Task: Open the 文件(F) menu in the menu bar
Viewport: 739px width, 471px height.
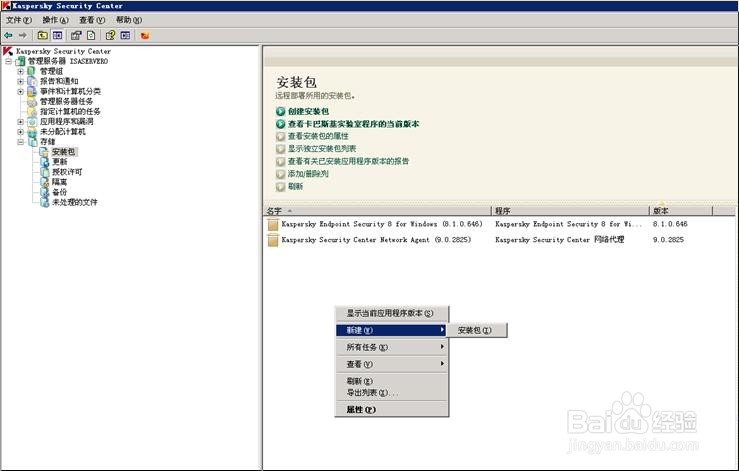Action: 19,20
